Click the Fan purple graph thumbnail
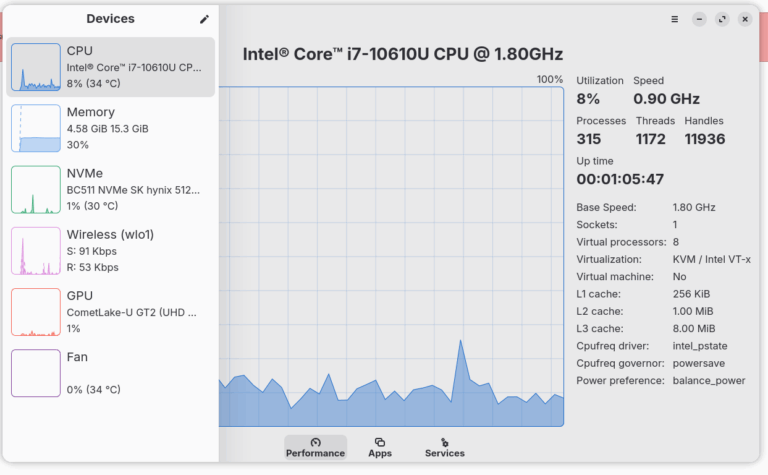 36,373
